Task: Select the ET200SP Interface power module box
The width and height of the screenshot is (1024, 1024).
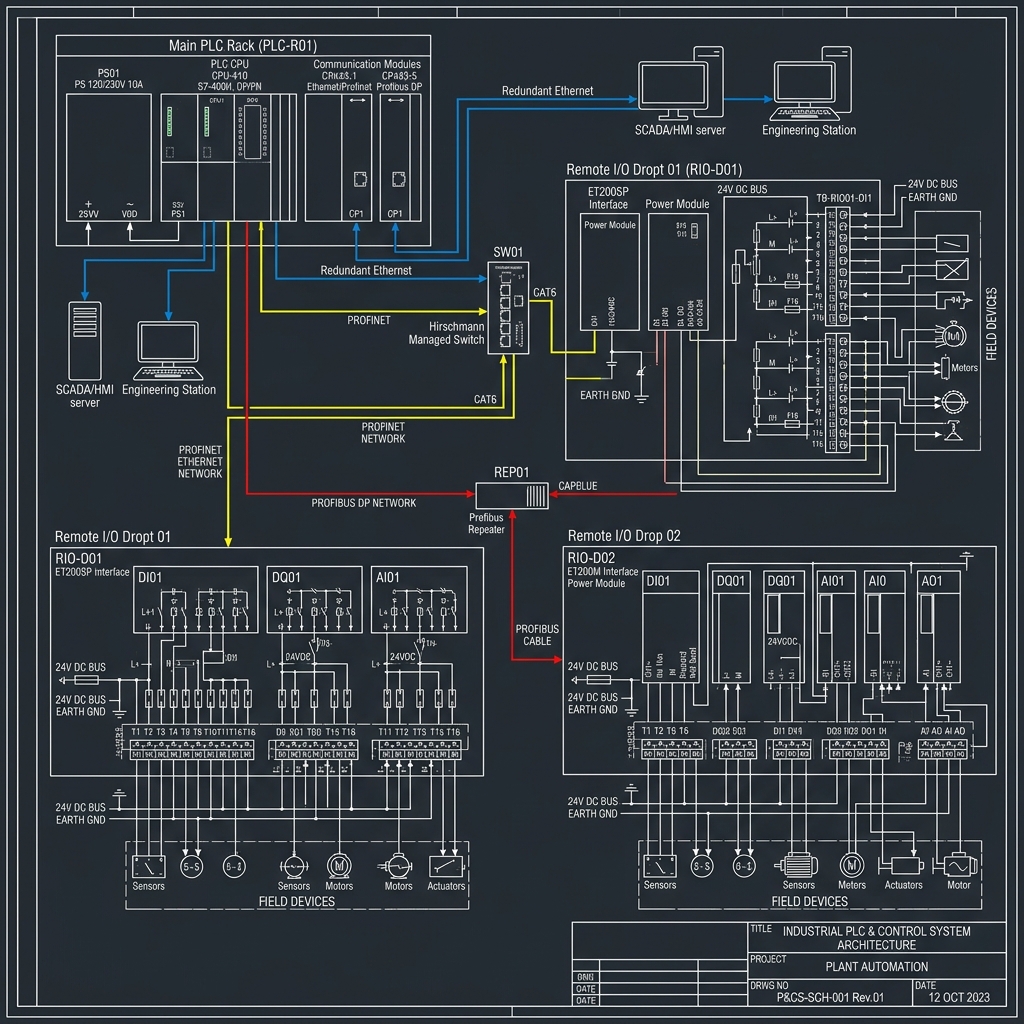Action: point(610,272)
